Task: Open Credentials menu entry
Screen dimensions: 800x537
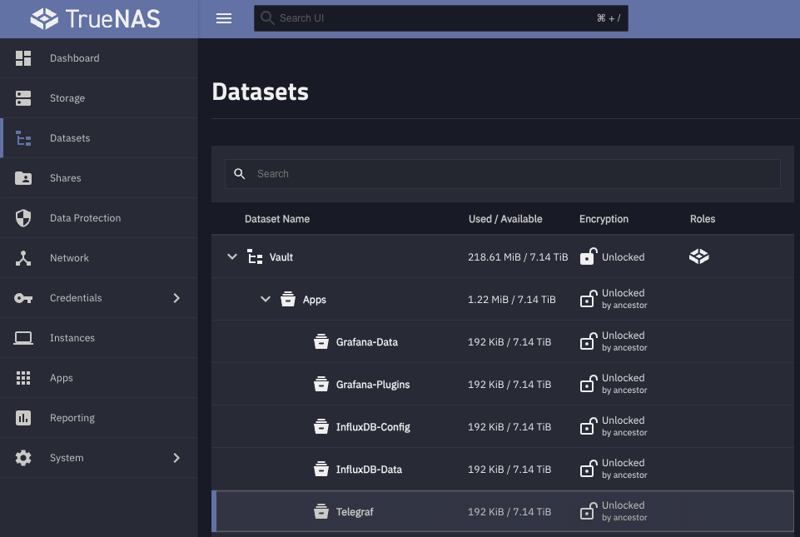Action: click(99, 298)
